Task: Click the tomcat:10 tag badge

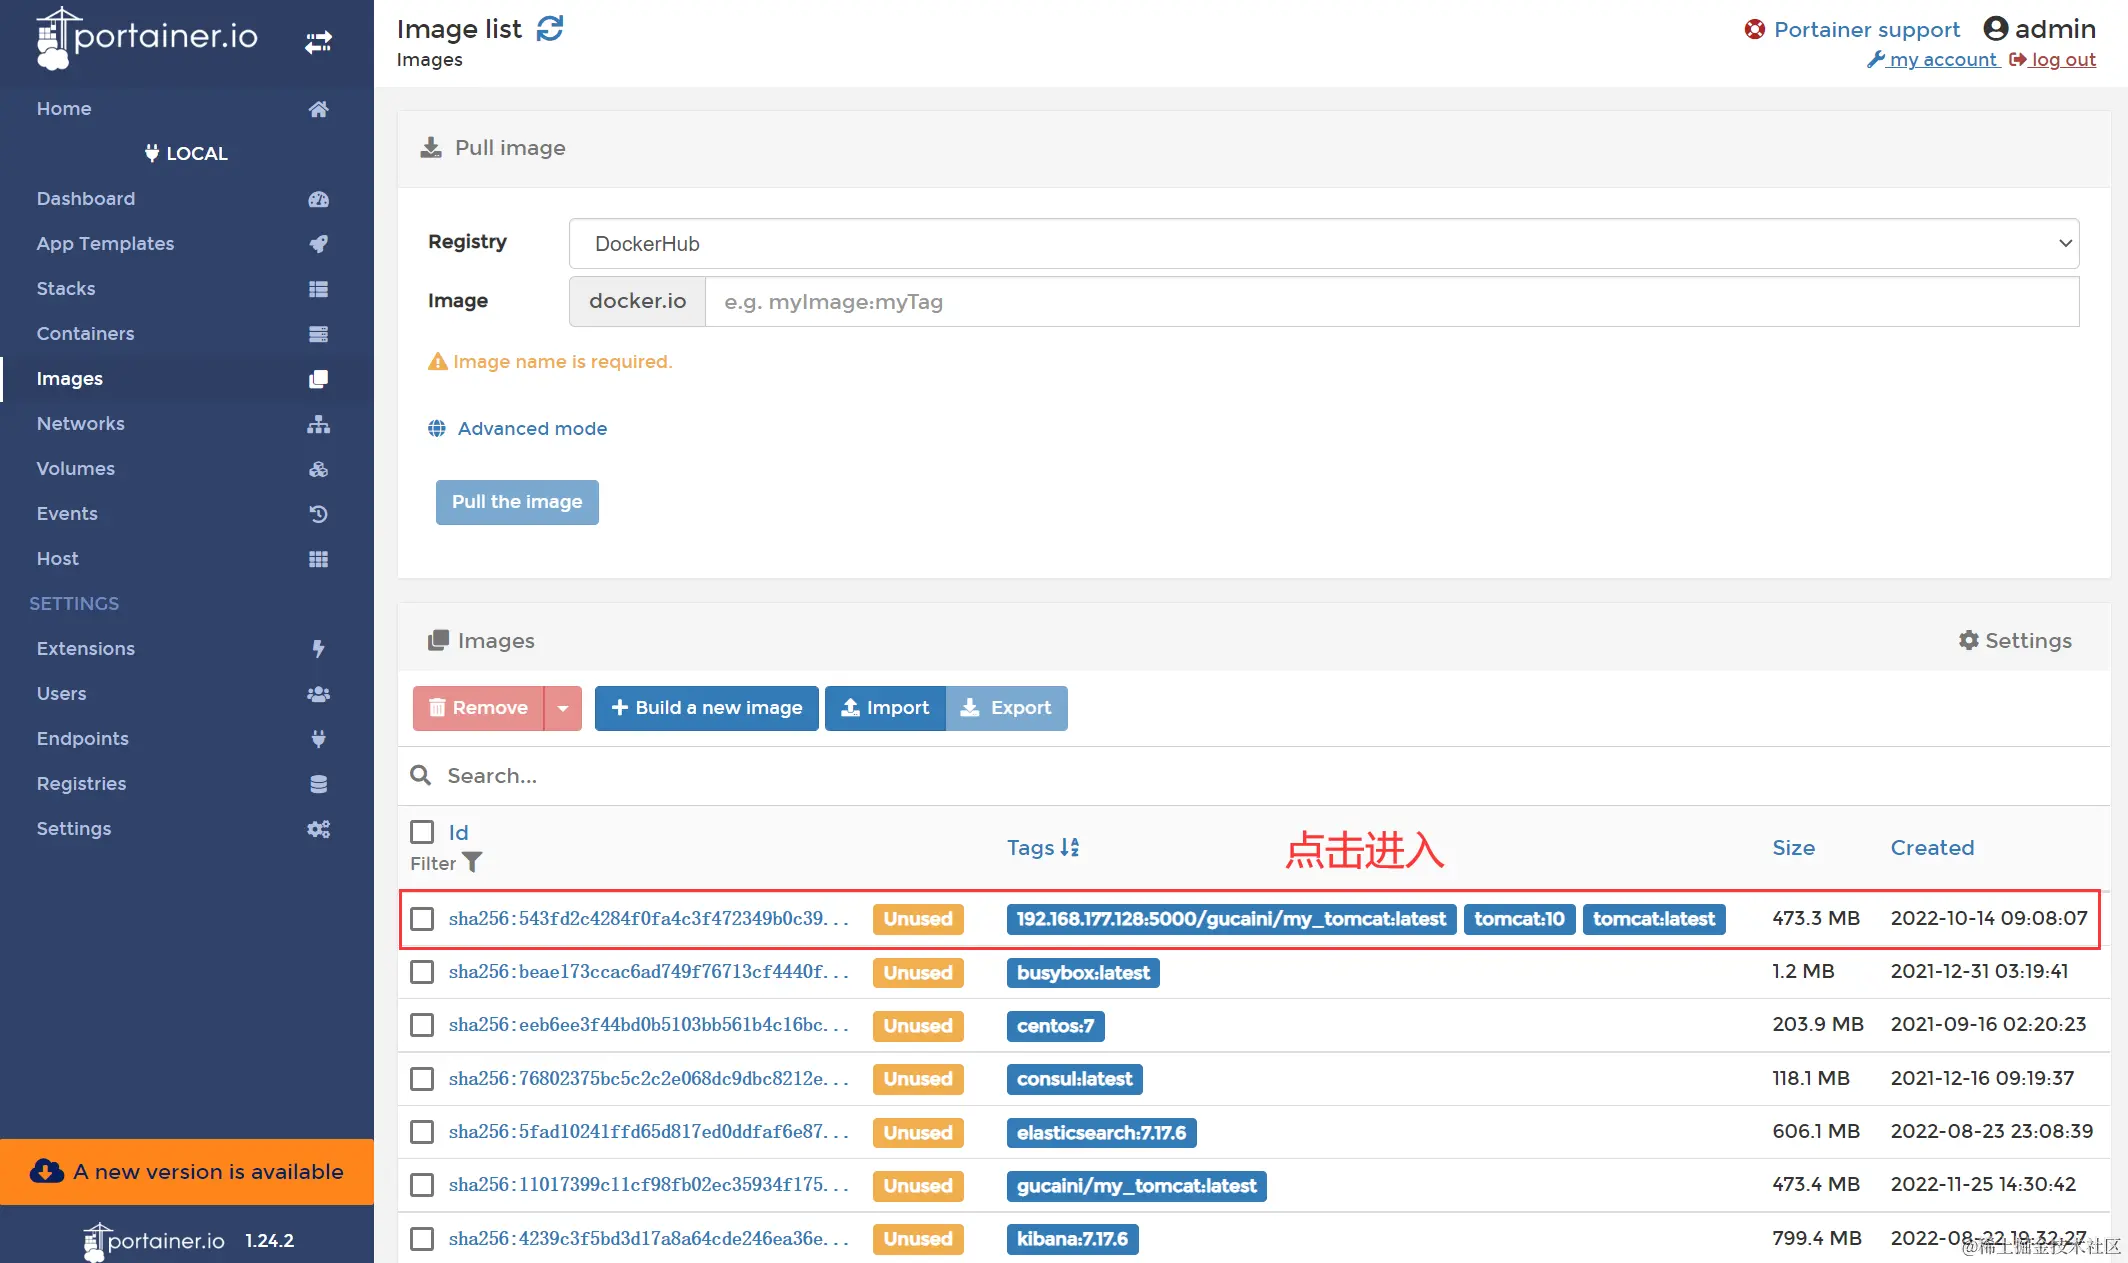Action: (1518, 918)
